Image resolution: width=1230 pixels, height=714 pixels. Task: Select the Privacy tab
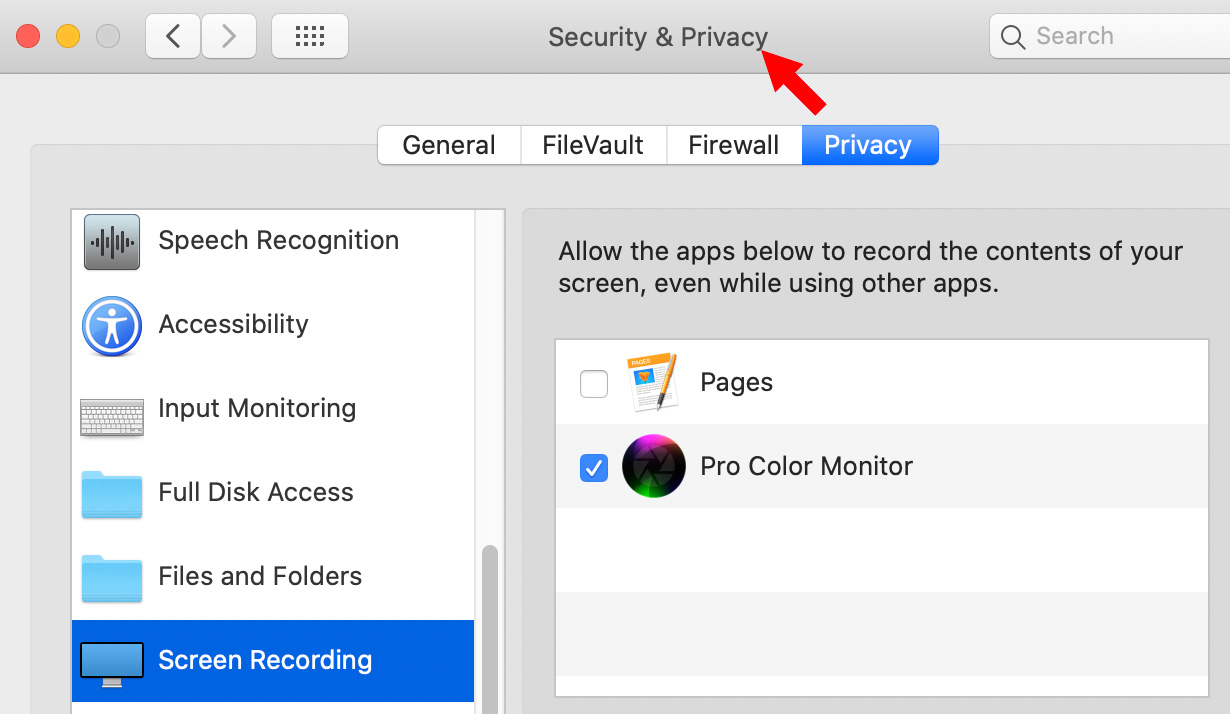click(868, 145)
